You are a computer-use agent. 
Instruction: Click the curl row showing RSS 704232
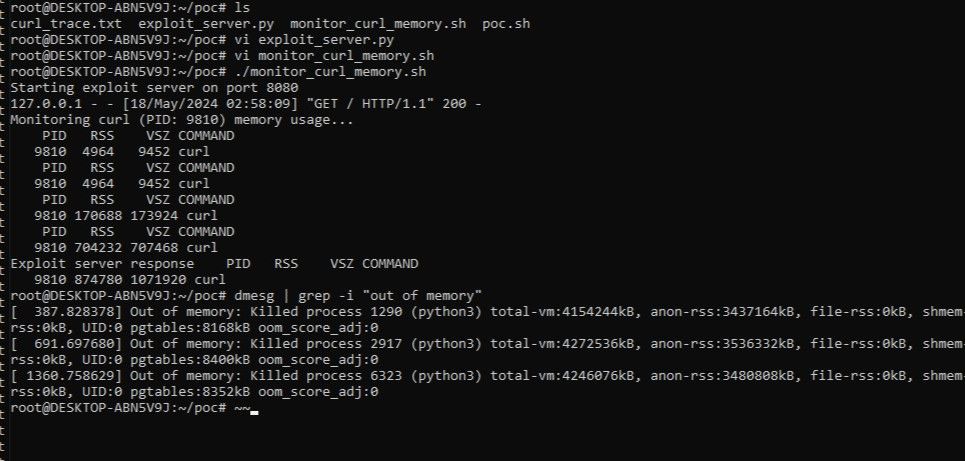pyautogui.click(x=129, y=247)
